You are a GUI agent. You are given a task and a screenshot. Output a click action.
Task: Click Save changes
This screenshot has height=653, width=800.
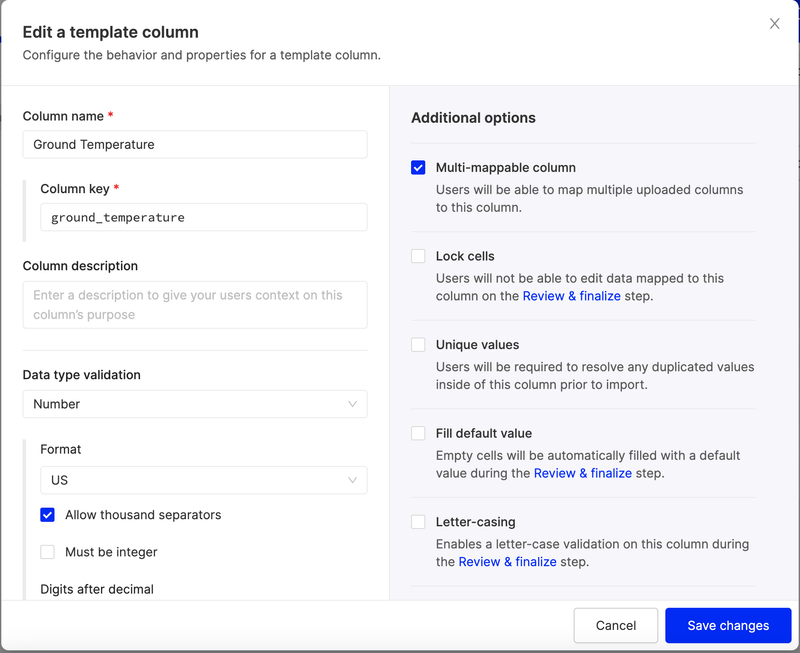728,625
